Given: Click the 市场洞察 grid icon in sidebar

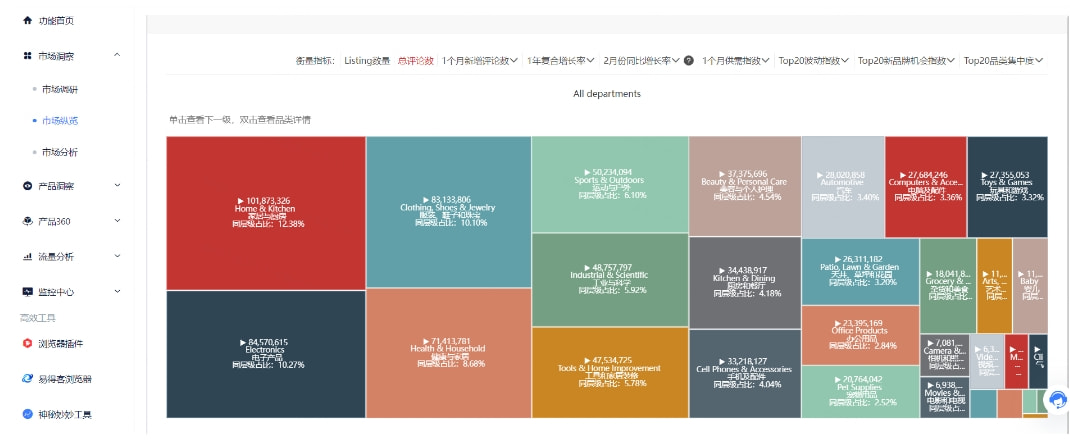Looking at the screenshot, I should (27, 56).
